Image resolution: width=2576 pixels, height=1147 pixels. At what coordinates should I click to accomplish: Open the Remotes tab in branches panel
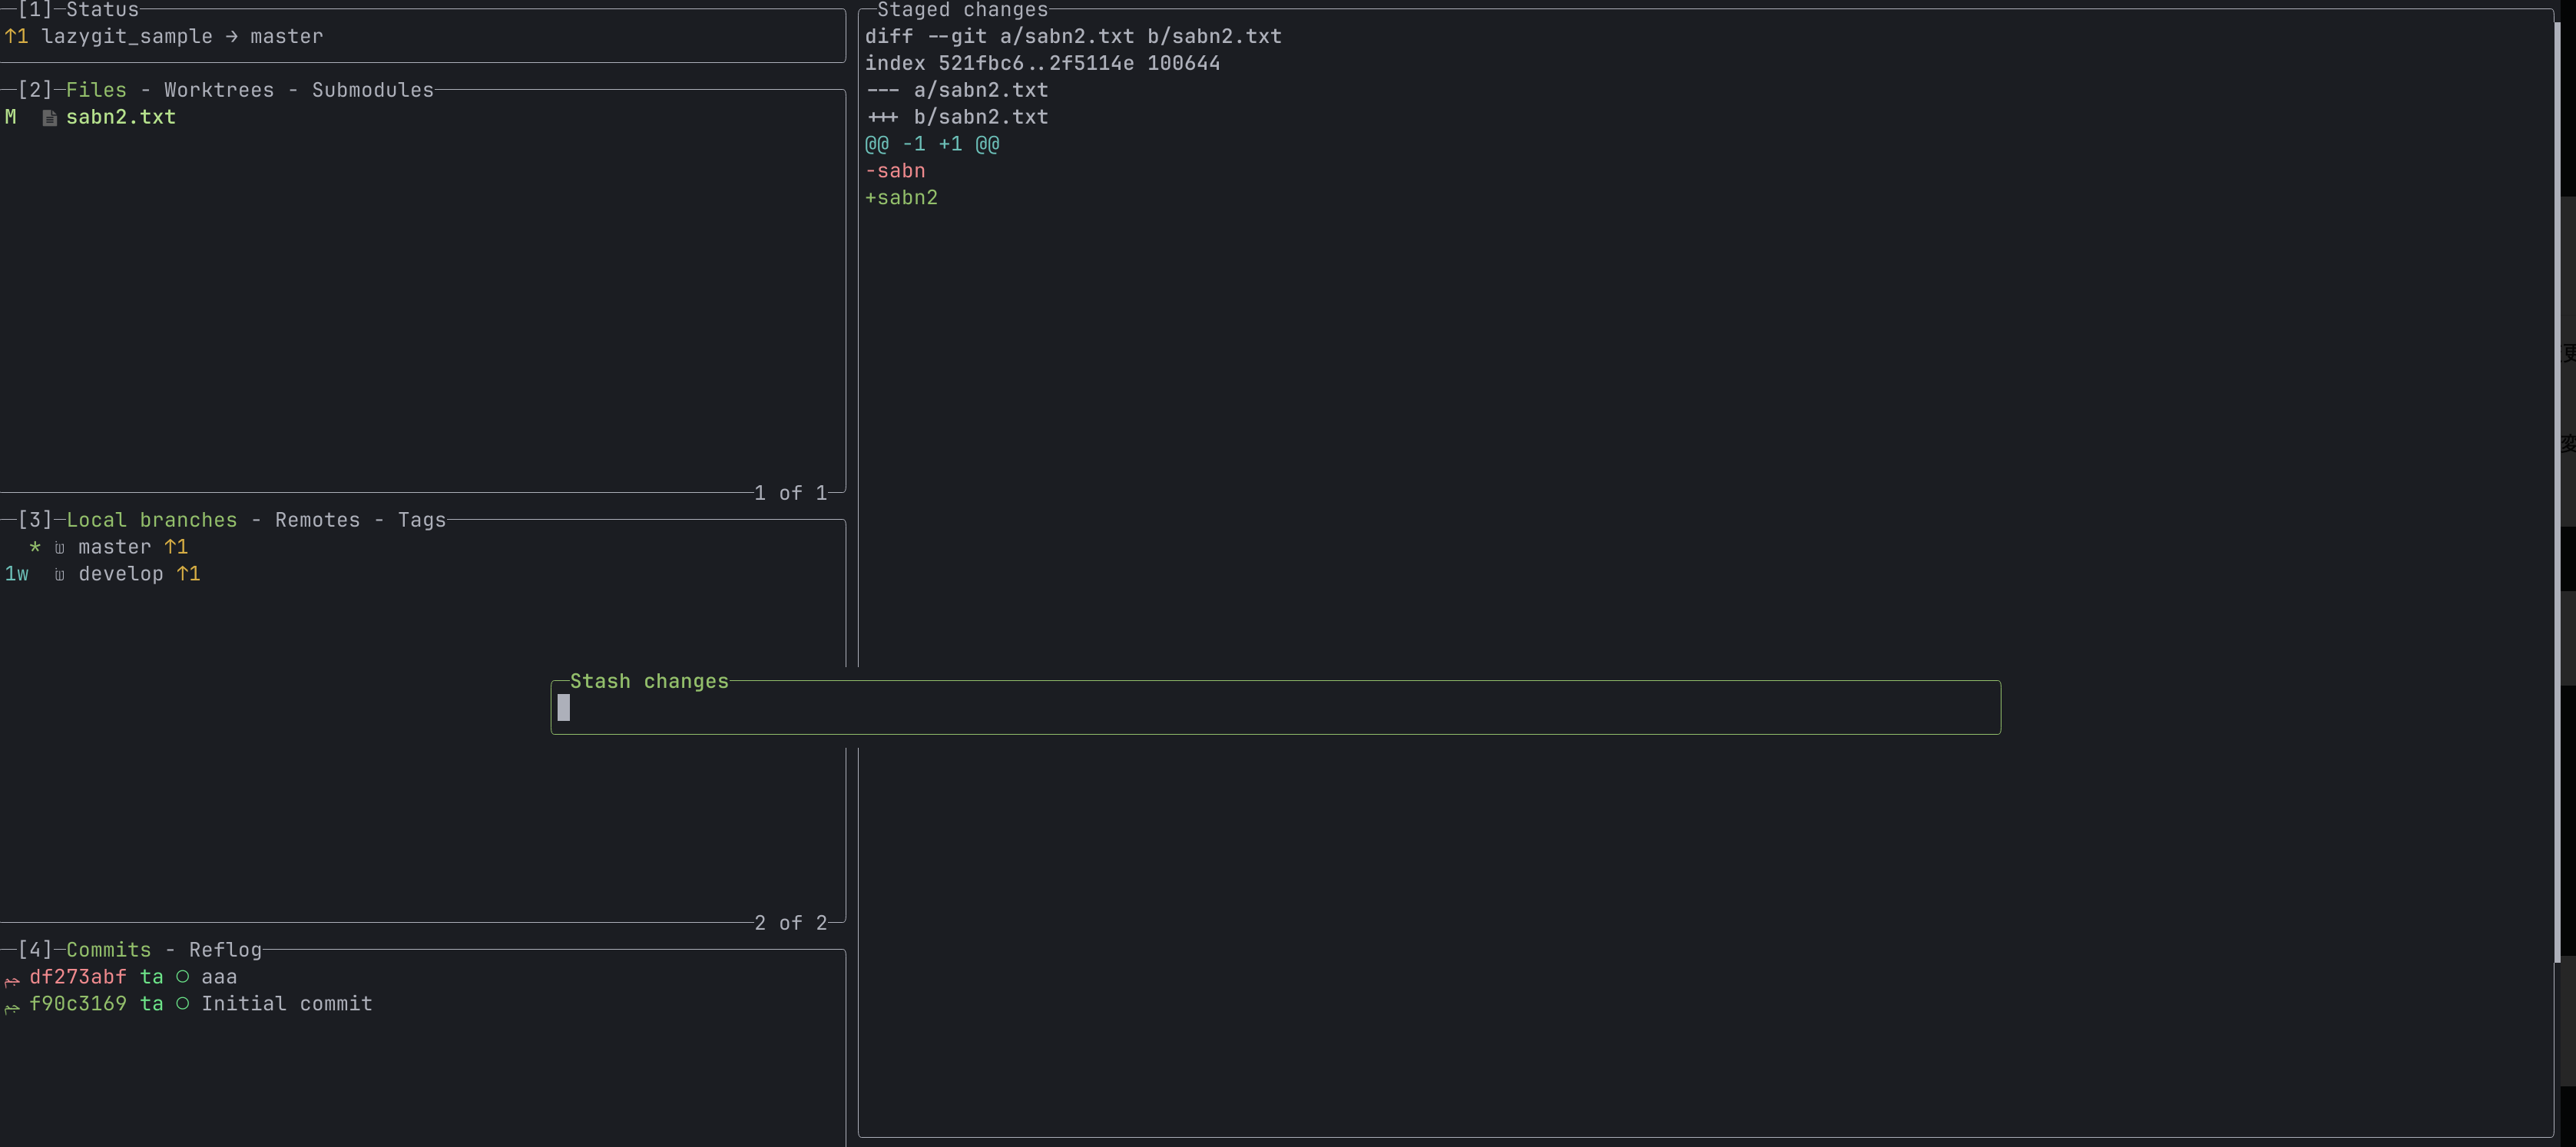pos(317,520)
